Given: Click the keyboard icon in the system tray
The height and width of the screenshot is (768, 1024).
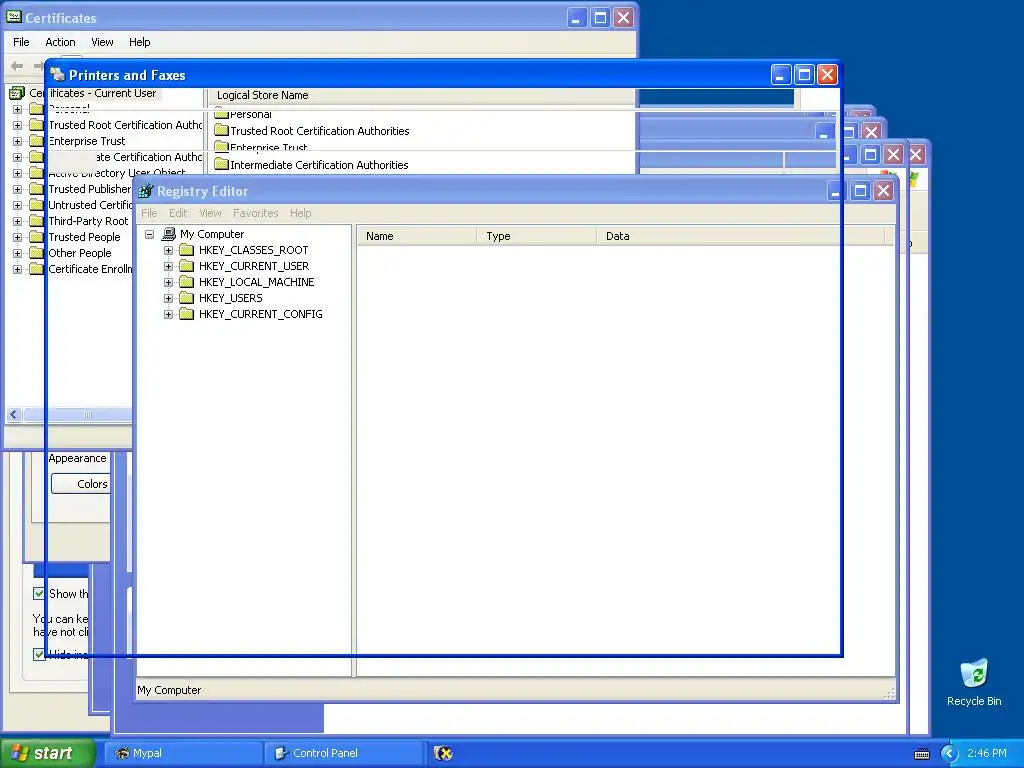Looking at the screenshot, I should [x=921, y=754].
